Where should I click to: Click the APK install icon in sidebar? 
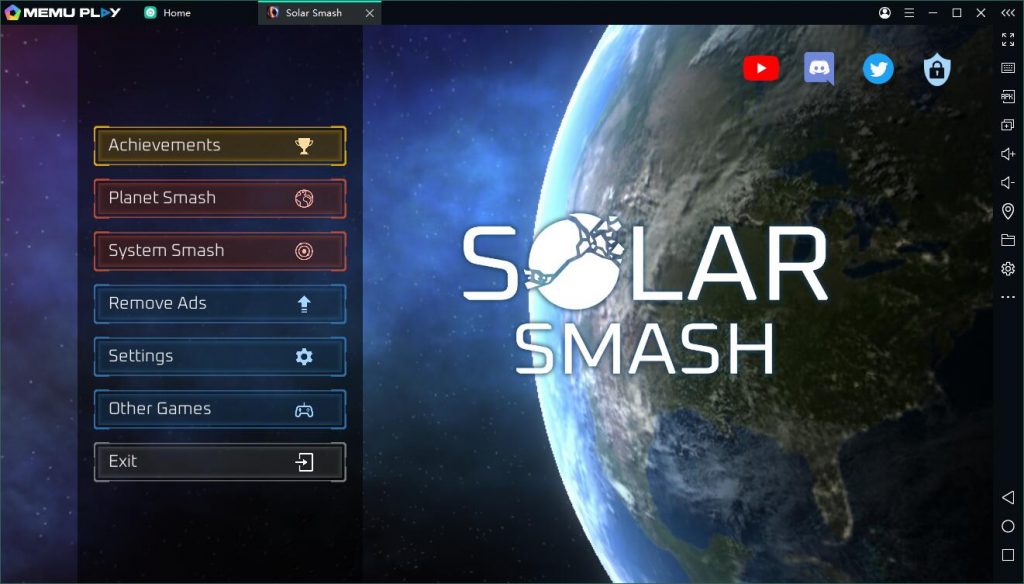click(x=1008, y=96)
